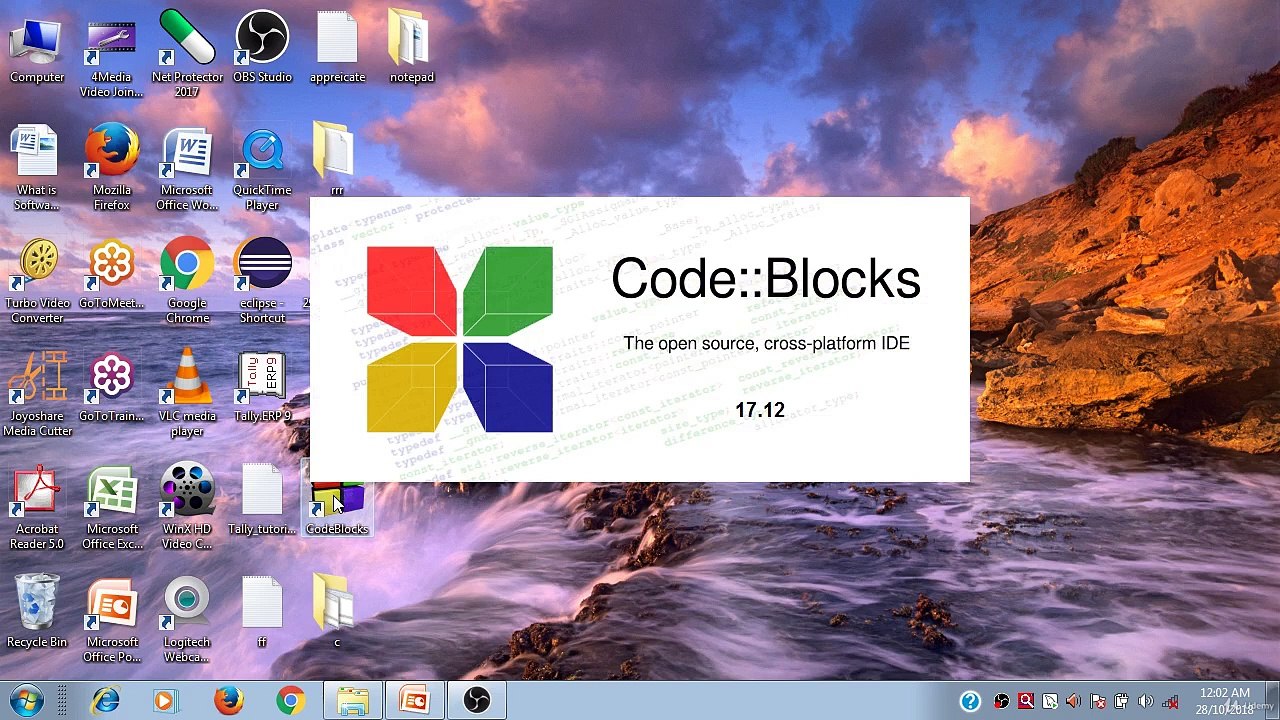Screen dimensions: 1280x720
Task: Open the OBS icon in the system tray
Action: coord(1002,701)
